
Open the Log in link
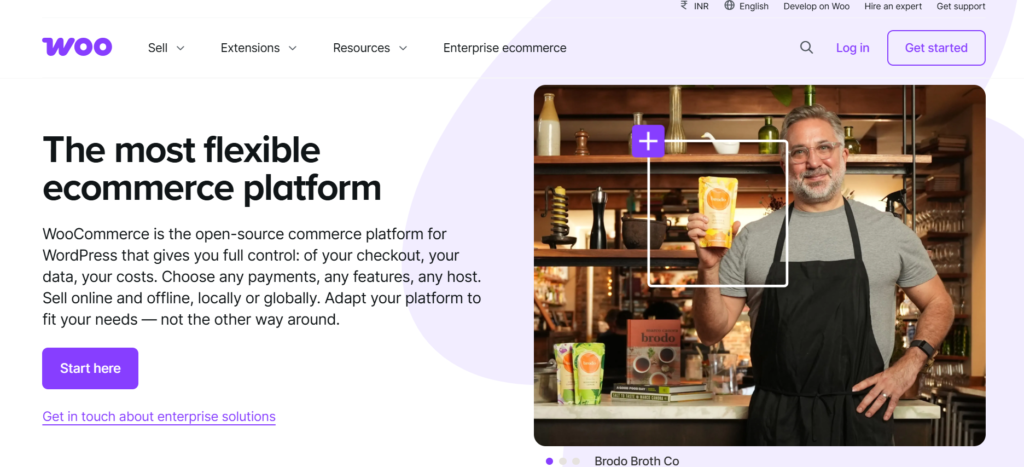(852, 48)
